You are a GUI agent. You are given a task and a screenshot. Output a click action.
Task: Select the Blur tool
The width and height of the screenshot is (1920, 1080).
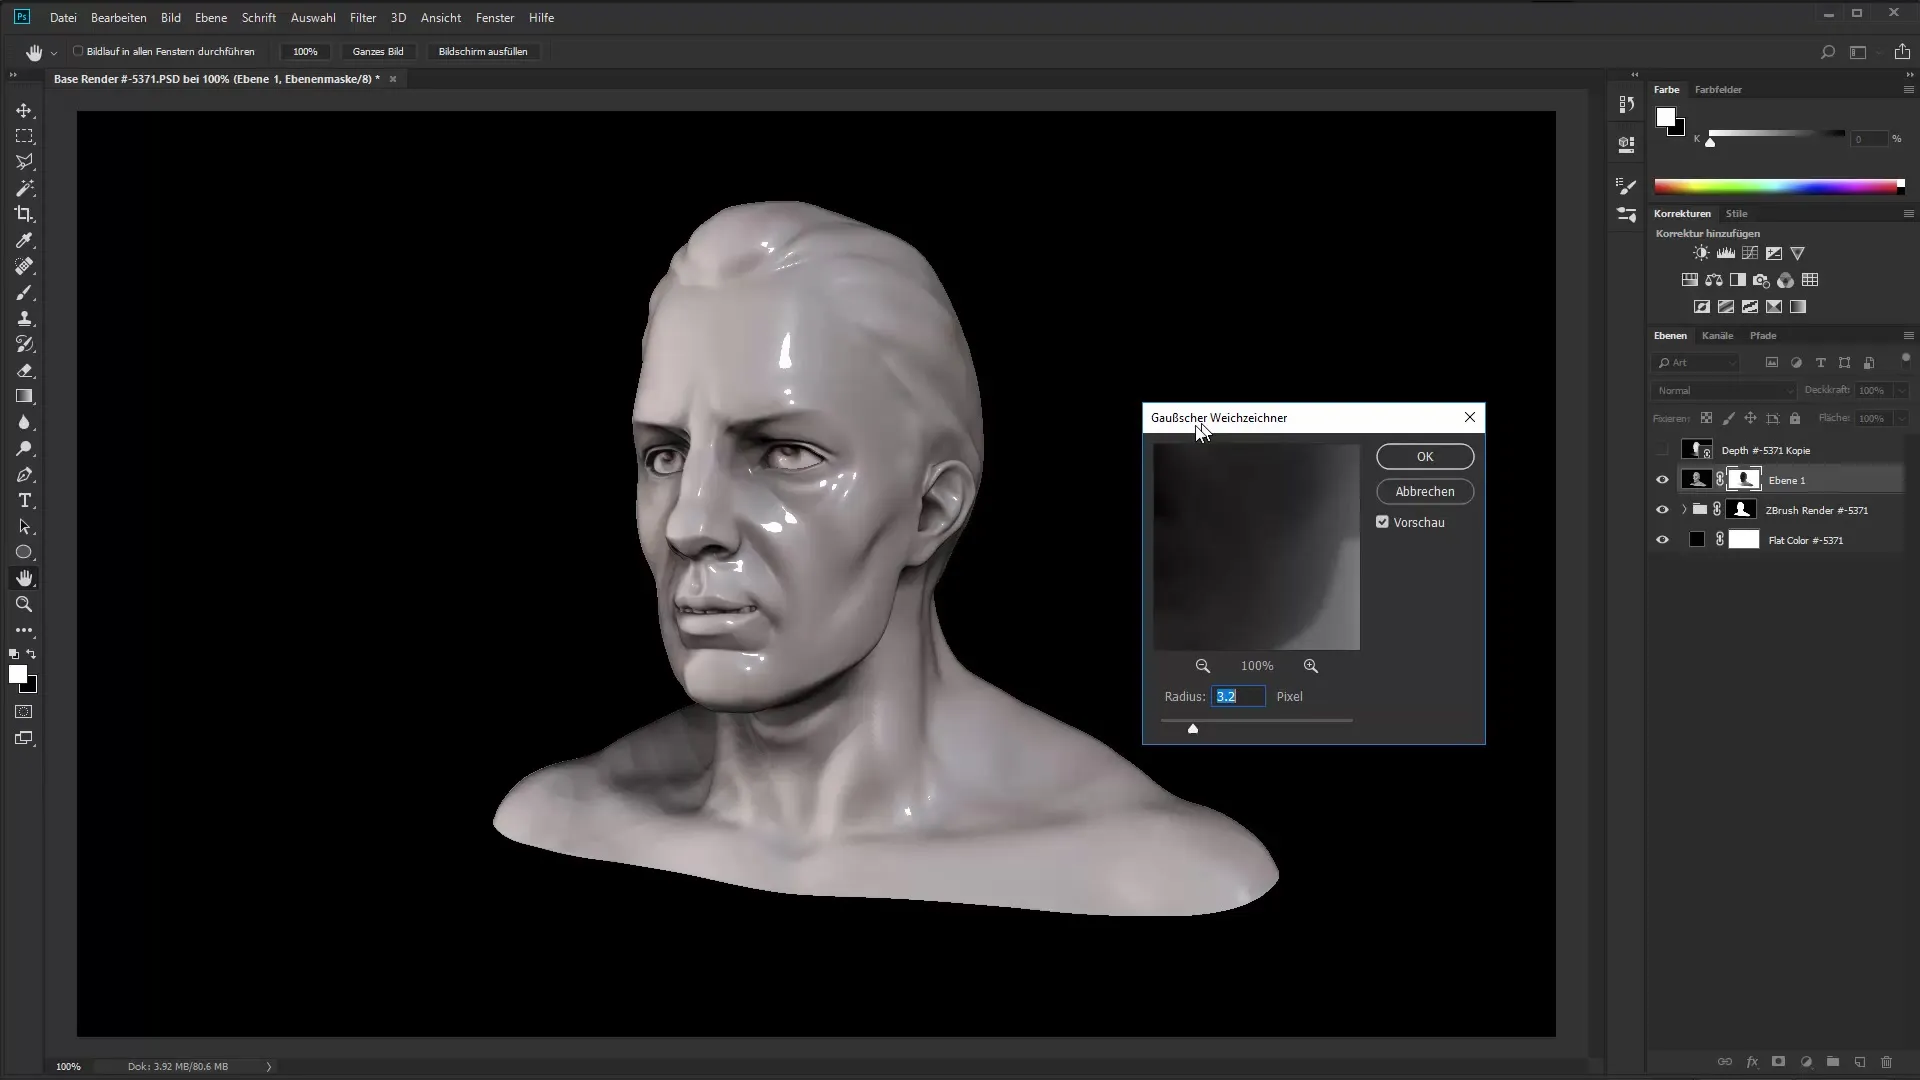(24, 422)
